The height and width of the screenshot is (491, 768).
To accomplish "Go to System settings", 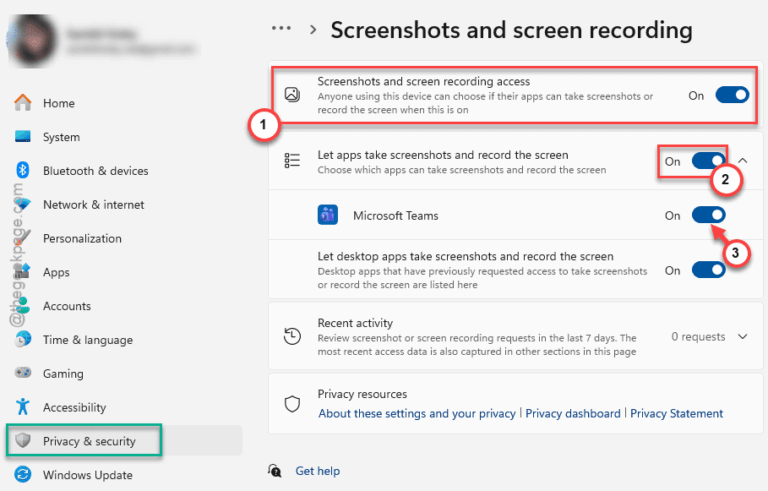I will [x=61, y=137].
